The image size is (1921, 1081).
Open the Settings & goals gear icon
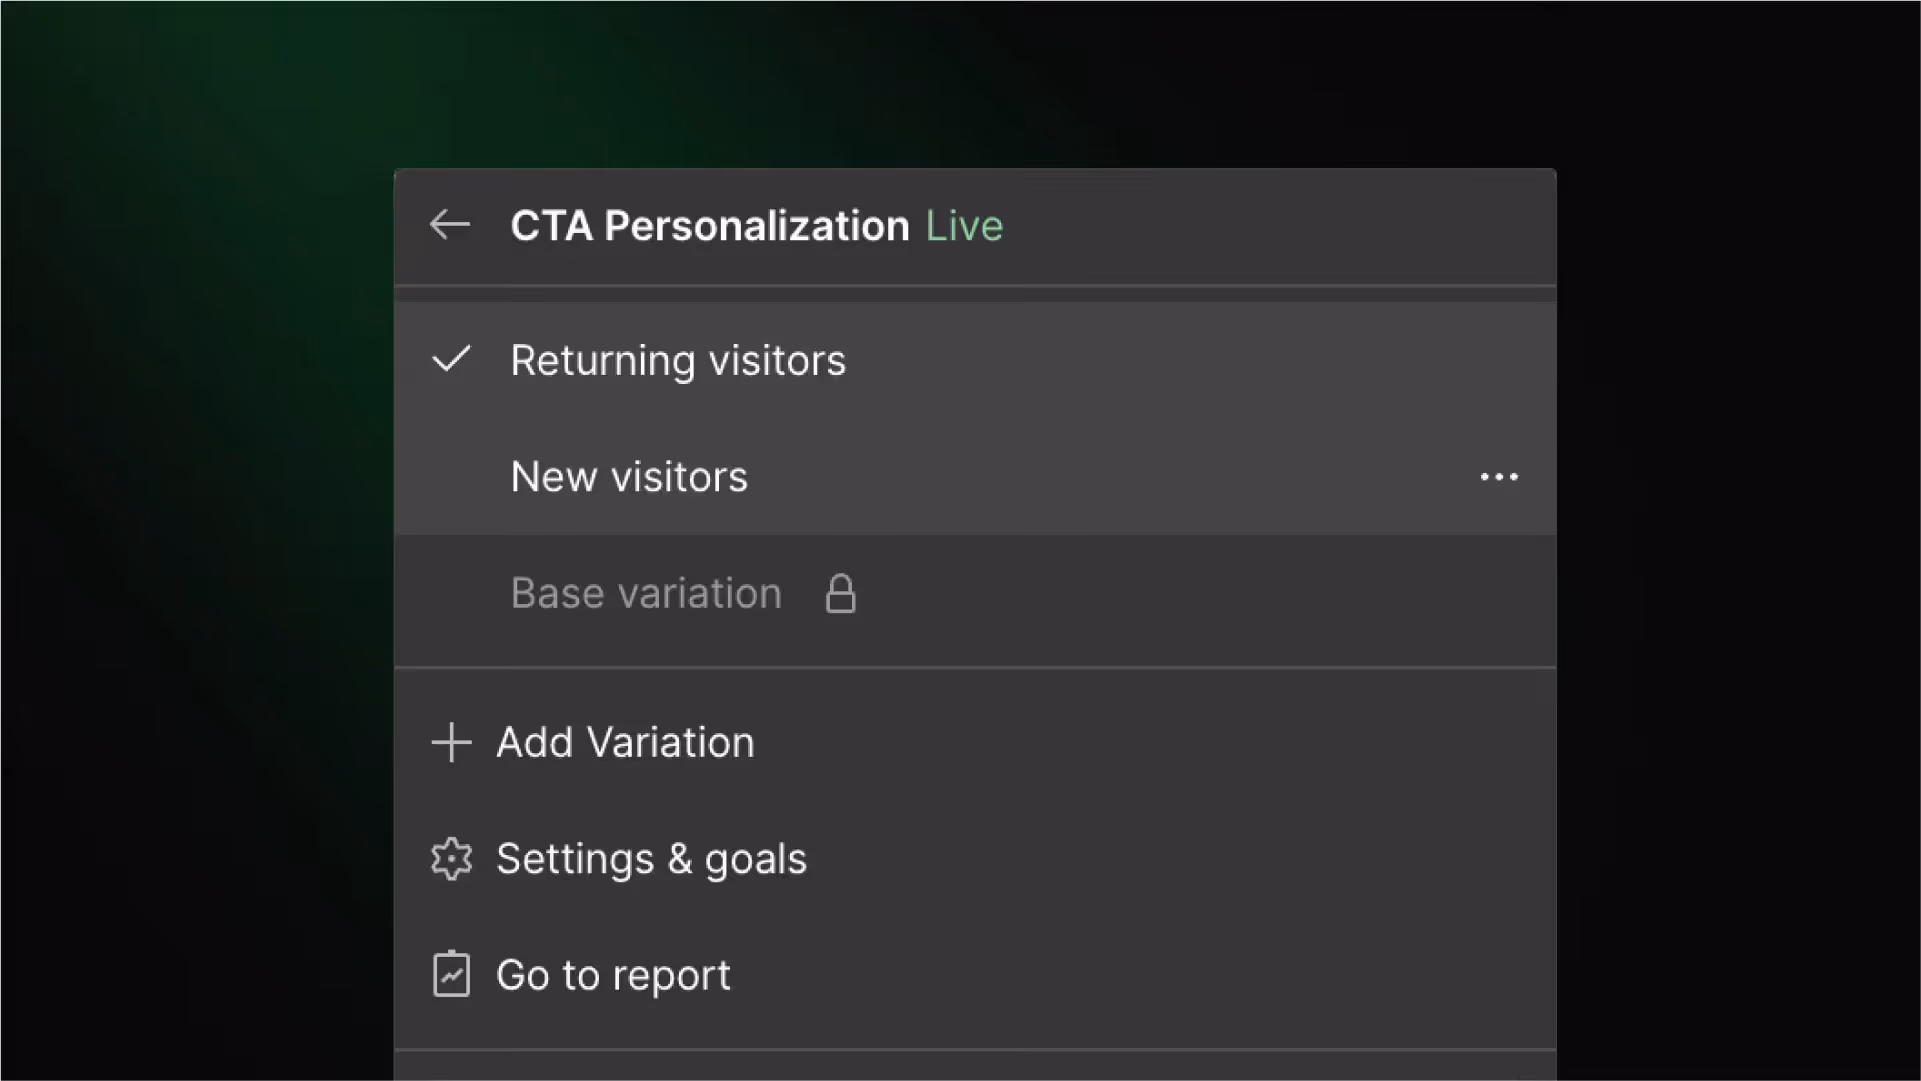(x=452, y=858)
